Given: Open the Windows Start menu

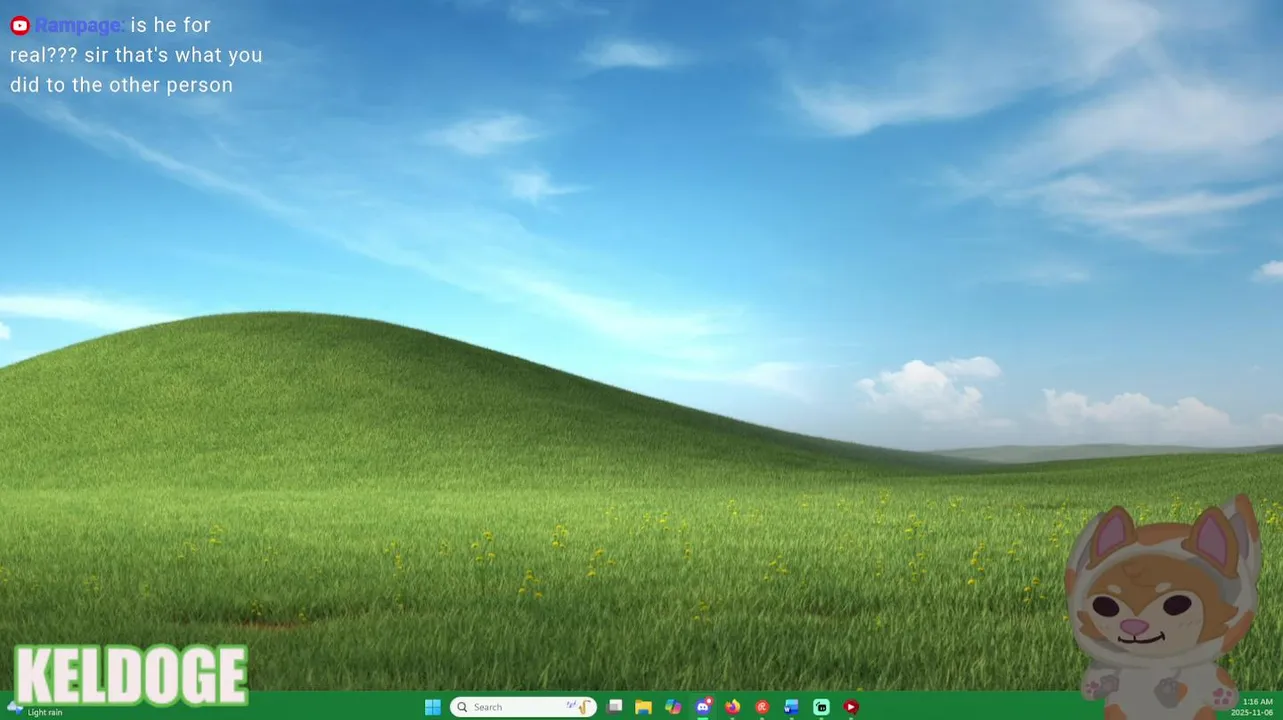Looking at the screenshot, I should [433, 707].
